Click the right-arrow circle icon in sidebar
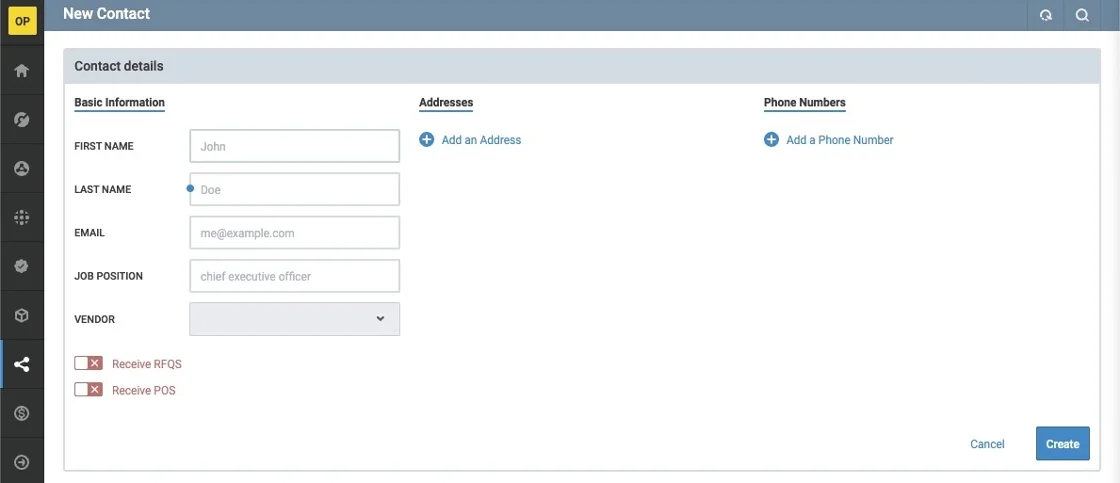1120x483 pixels. click(x=22, y=462)
